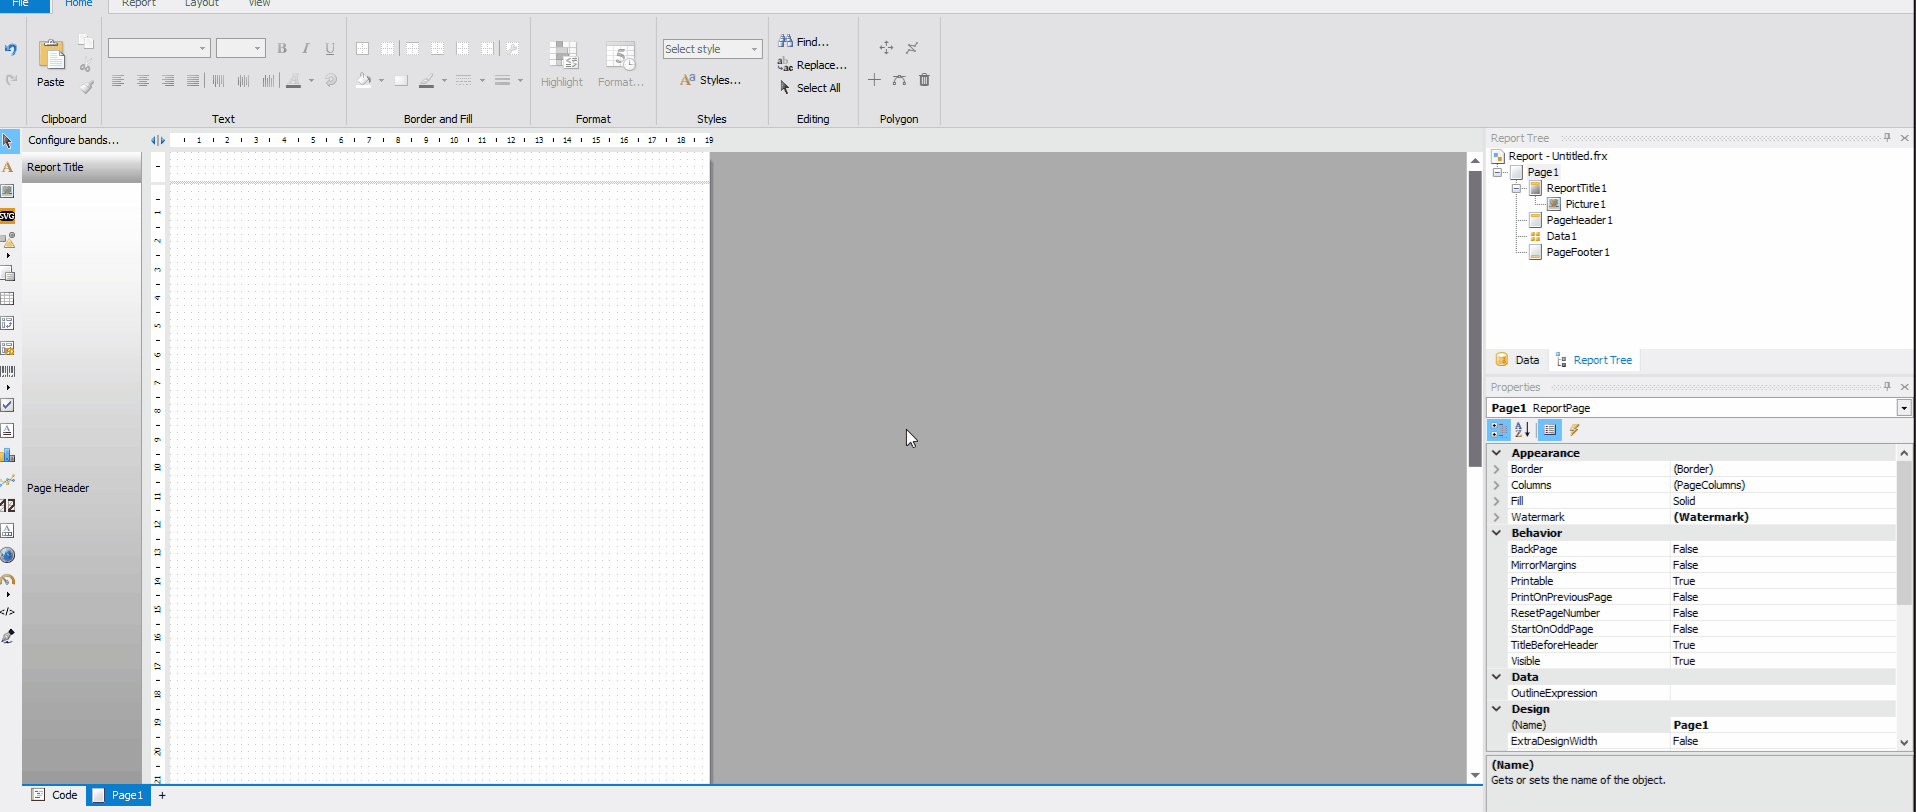Screen dimensions: 1916x812
Task: Pick the Sparkline object tool
Action: point(8,481)
